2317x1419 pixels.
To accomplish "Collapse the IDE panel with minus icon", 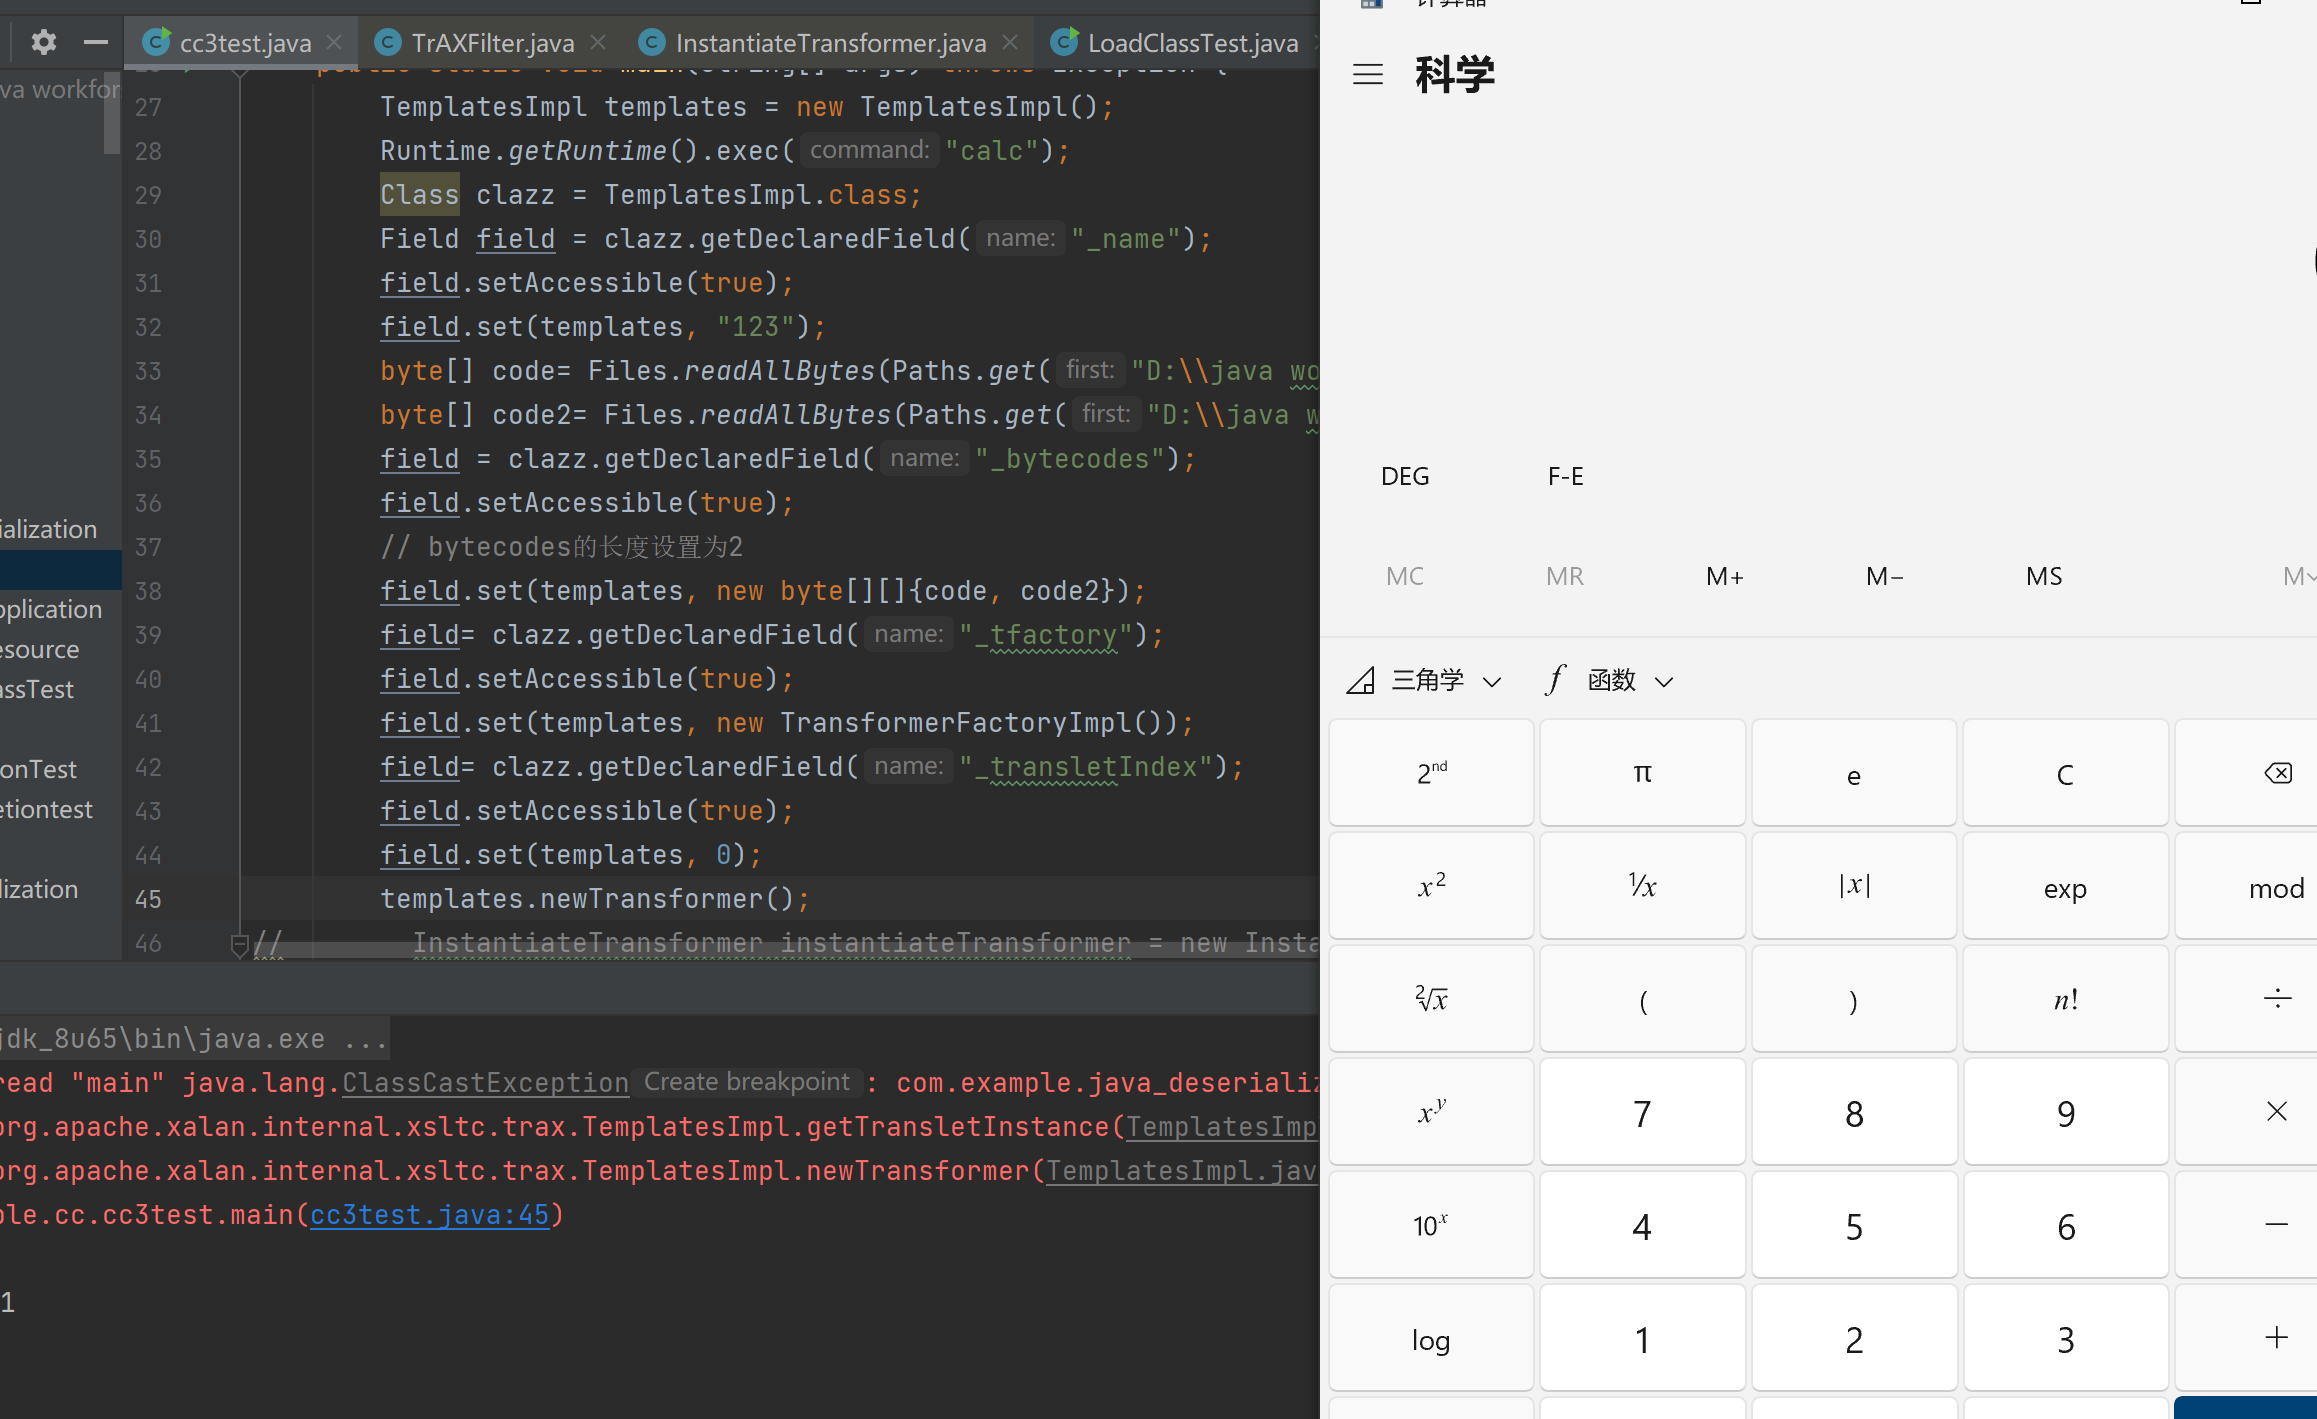I will click(x=95, y=42).
